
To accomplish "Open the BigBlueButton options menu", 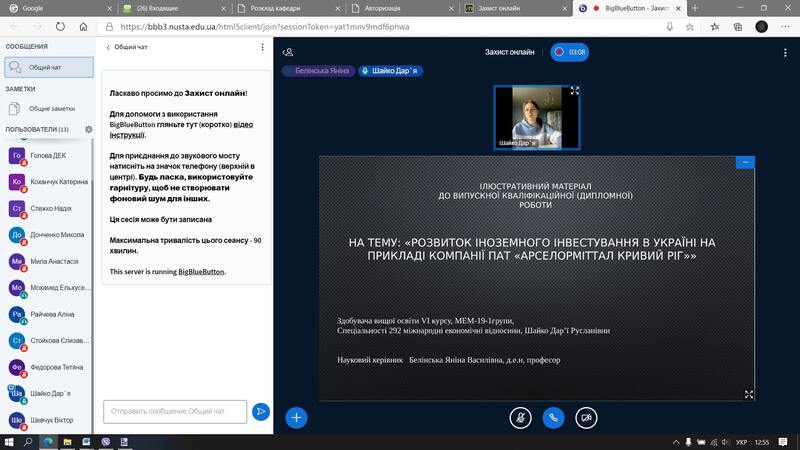I will (x=785, y=53).
